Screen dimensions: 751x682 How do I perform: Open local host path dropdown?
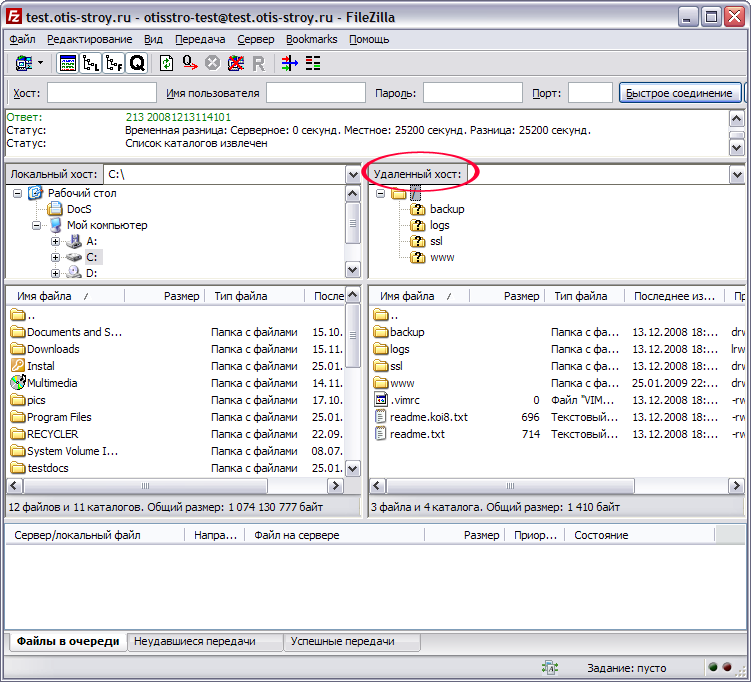tap(353, 174)
